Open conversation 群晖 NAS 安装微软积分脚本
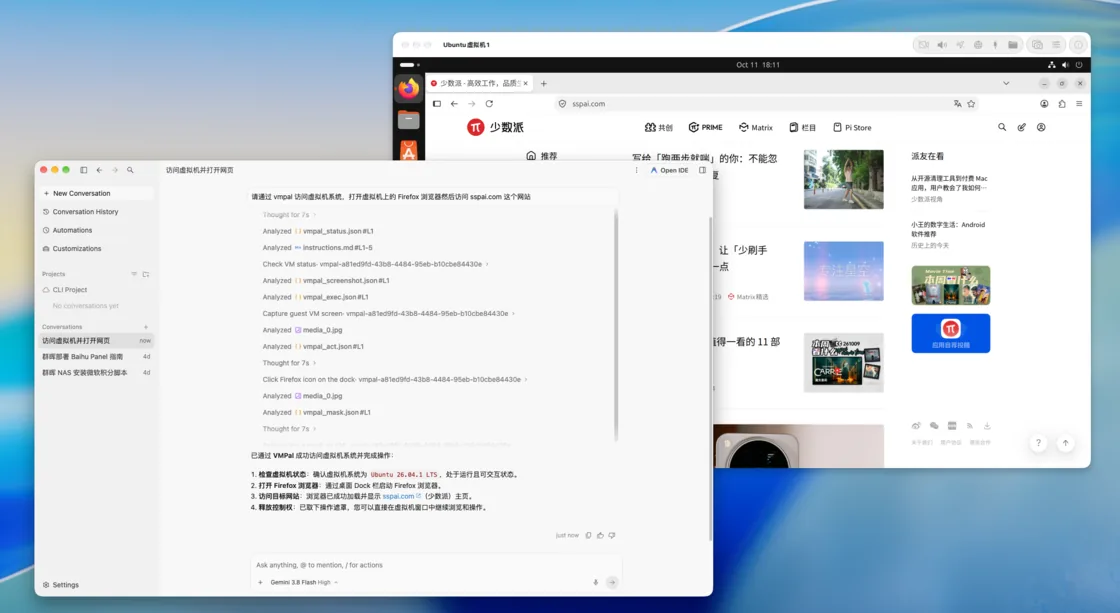1120x613 pixels. 96,373
